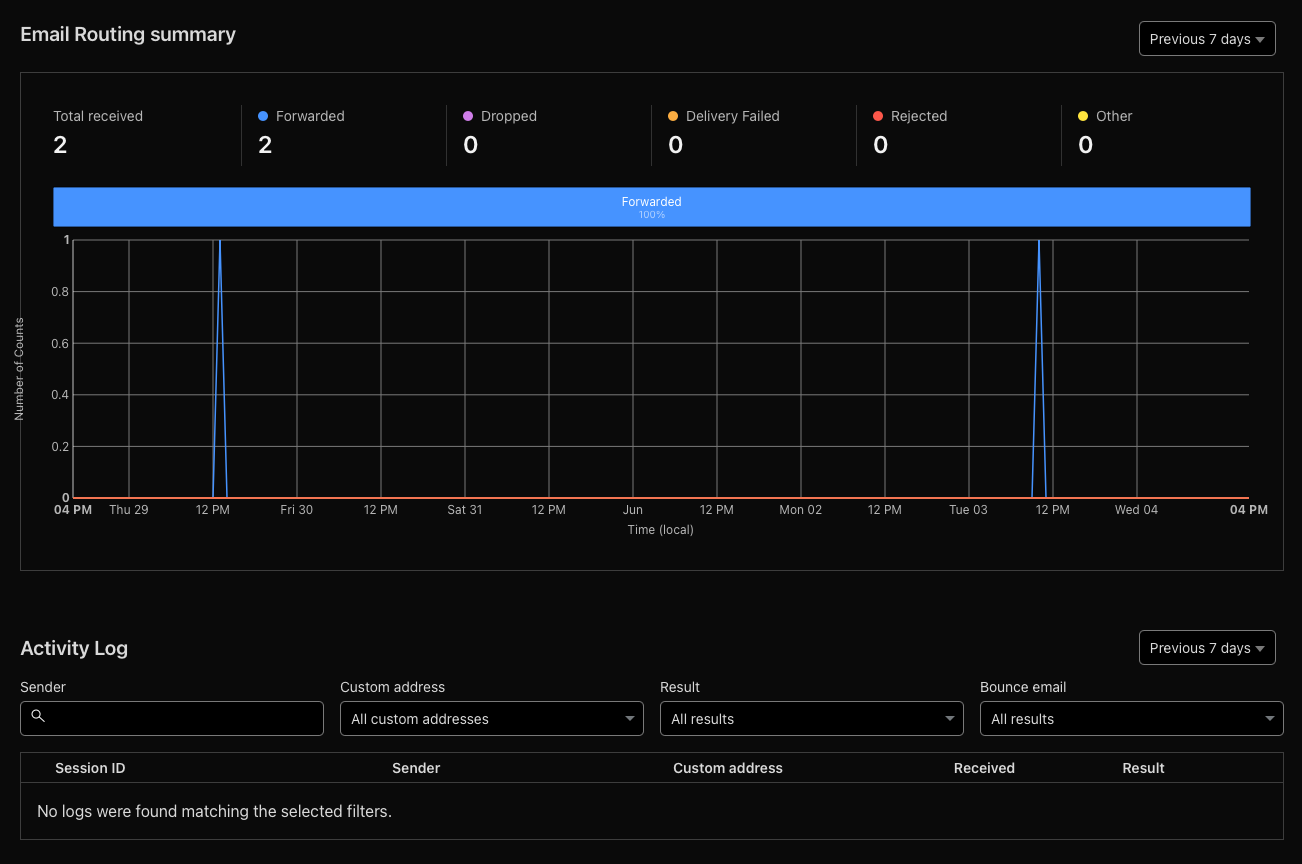
Task: Click the red Rejected legend dot
Action: 876,115
